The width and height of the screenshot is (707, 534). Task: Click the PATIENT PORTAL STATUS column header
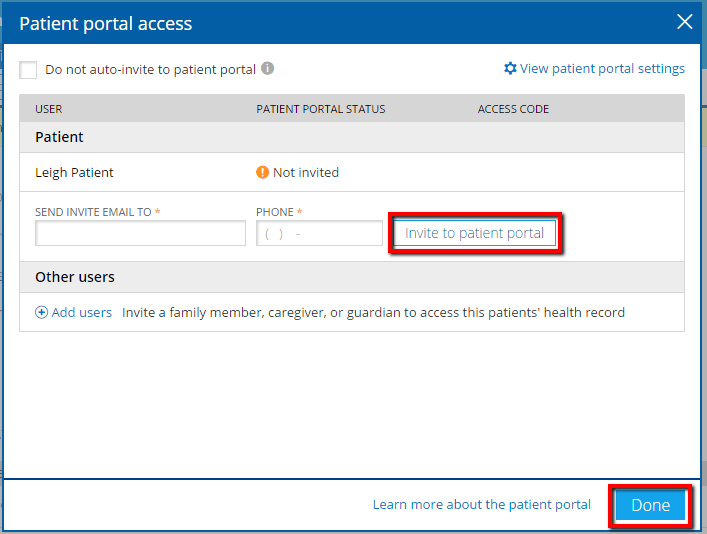tap(320, 109)
